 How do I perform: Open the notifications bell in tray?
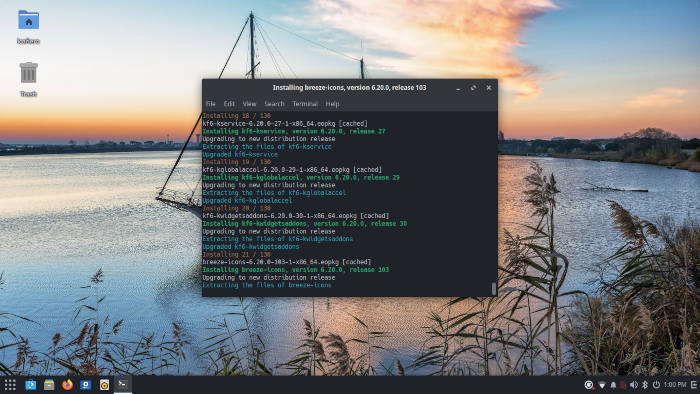click(613, 385)
